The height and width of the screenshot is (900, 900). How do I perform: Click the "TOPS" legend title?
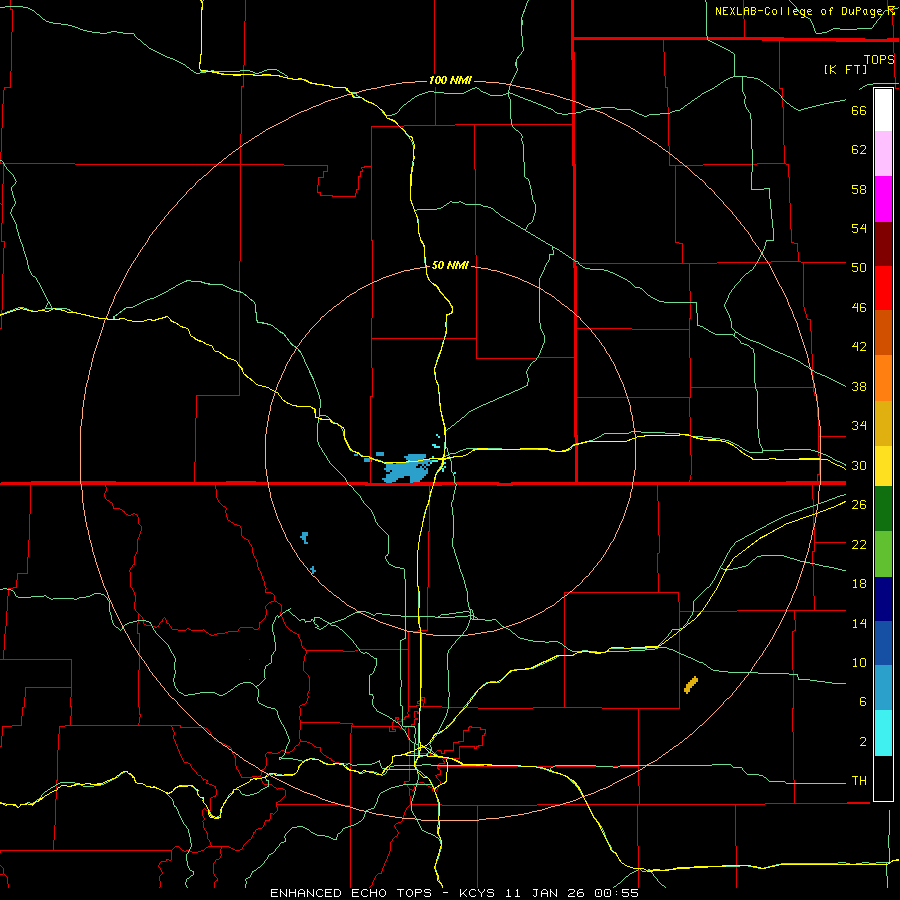[879, 59]
